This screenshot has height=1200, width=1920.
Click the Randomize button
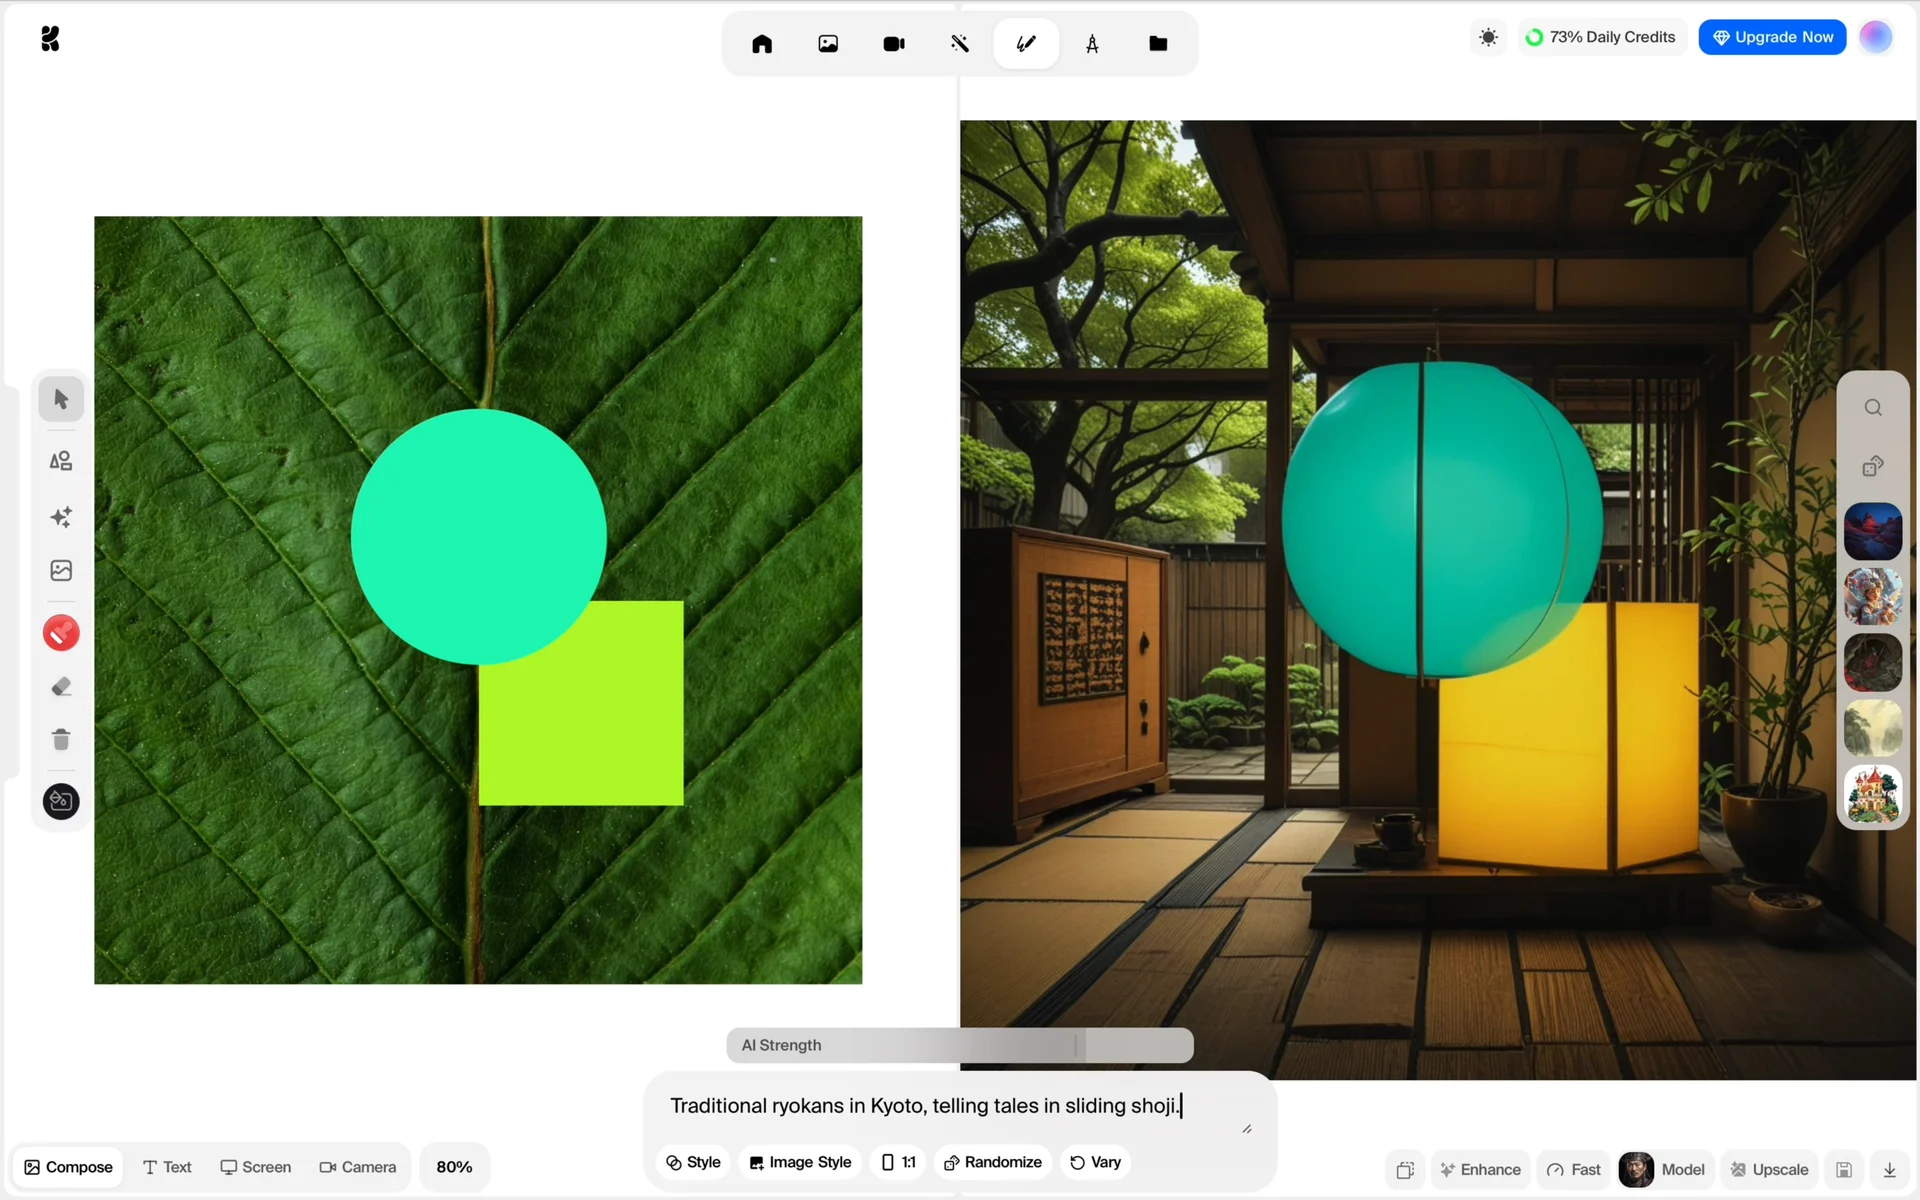pyautogui.click(x=992, y=1162)
